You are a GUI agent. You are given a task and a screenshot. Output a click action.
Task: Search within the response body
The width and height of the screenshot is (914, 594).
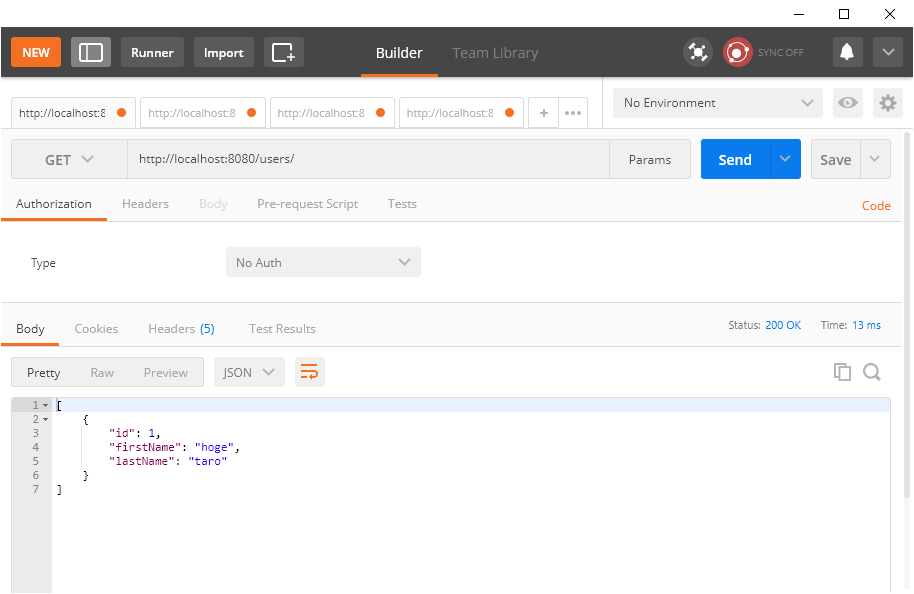pyautogui.click(x=872, y=372)
